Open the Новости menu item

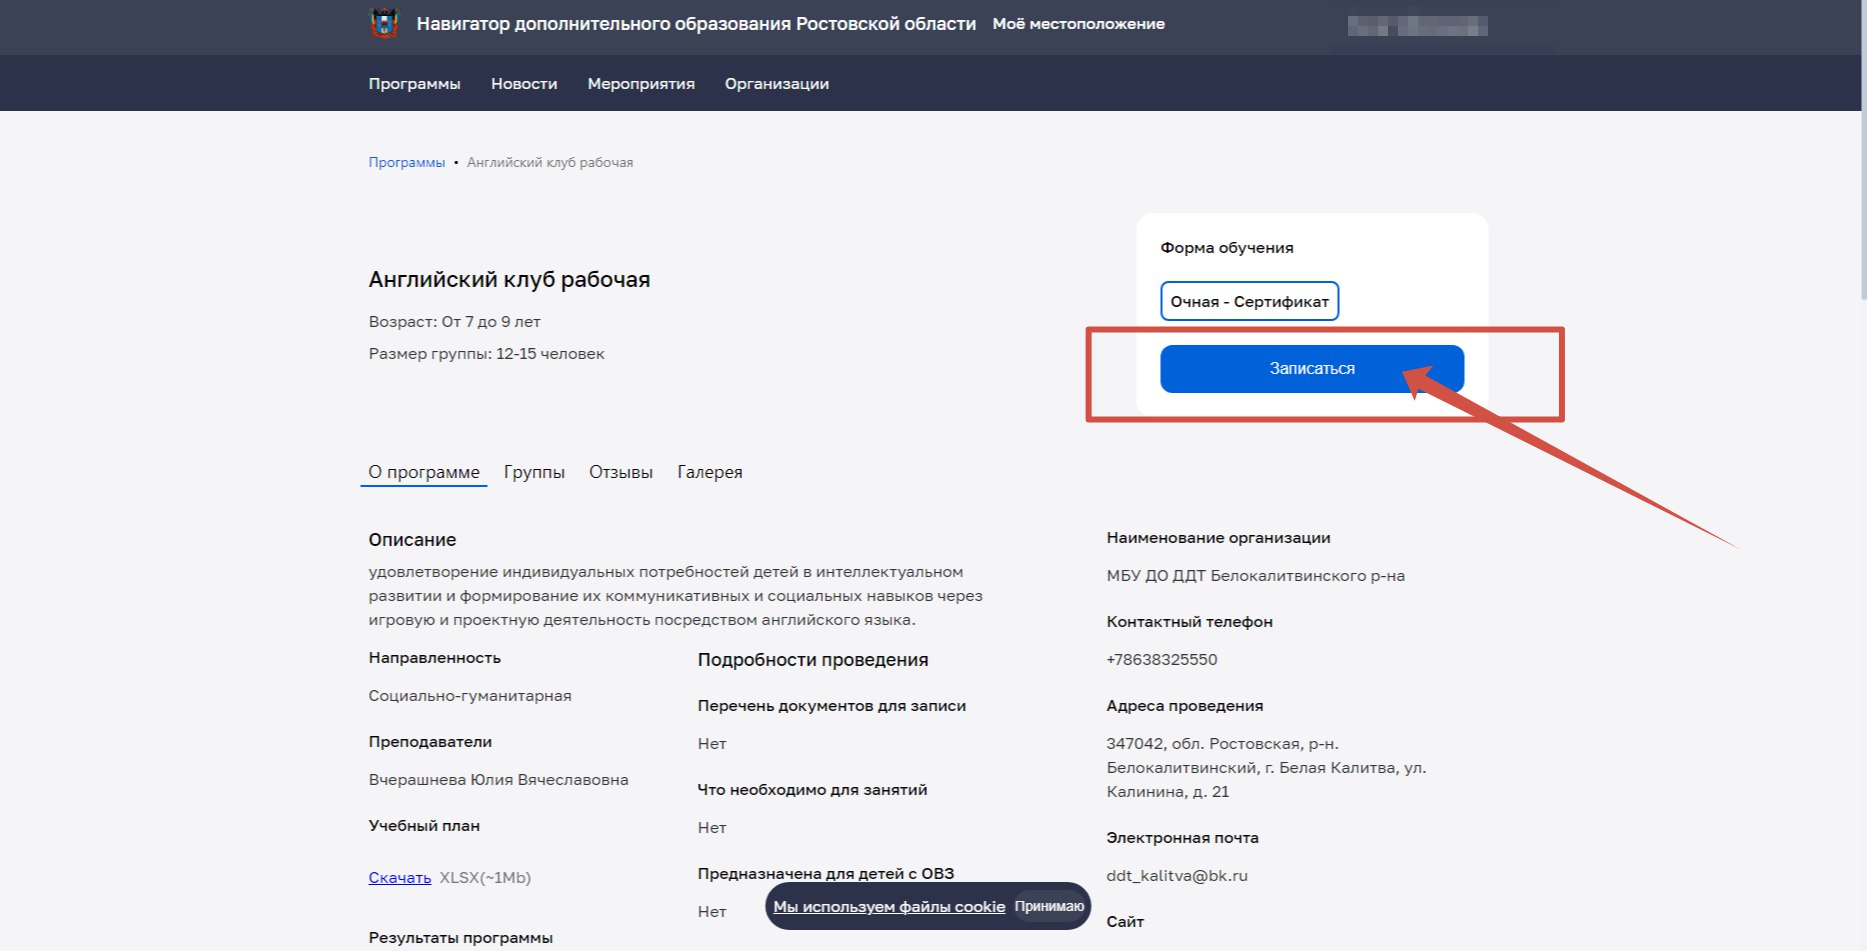524,84
